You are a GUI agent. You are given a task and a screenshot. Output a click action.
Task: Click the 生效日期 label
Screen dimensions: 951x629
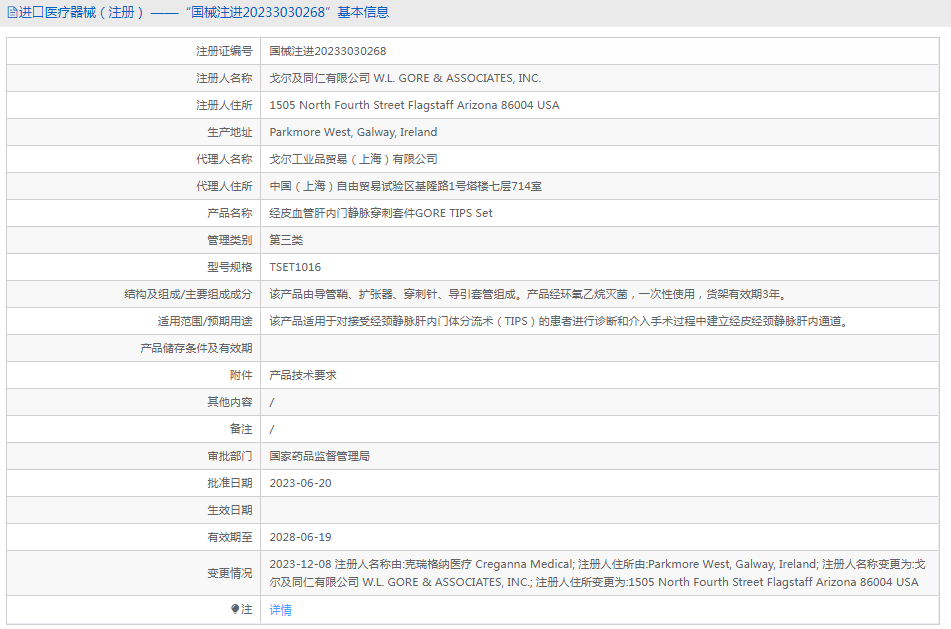coord(229,510)
